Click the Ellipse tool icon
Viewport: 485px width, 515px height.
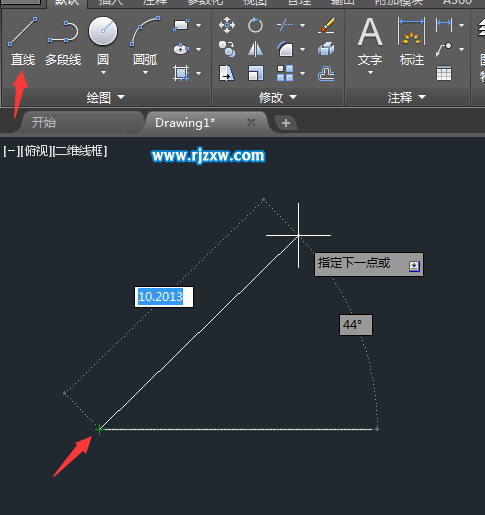coord(181,49)
